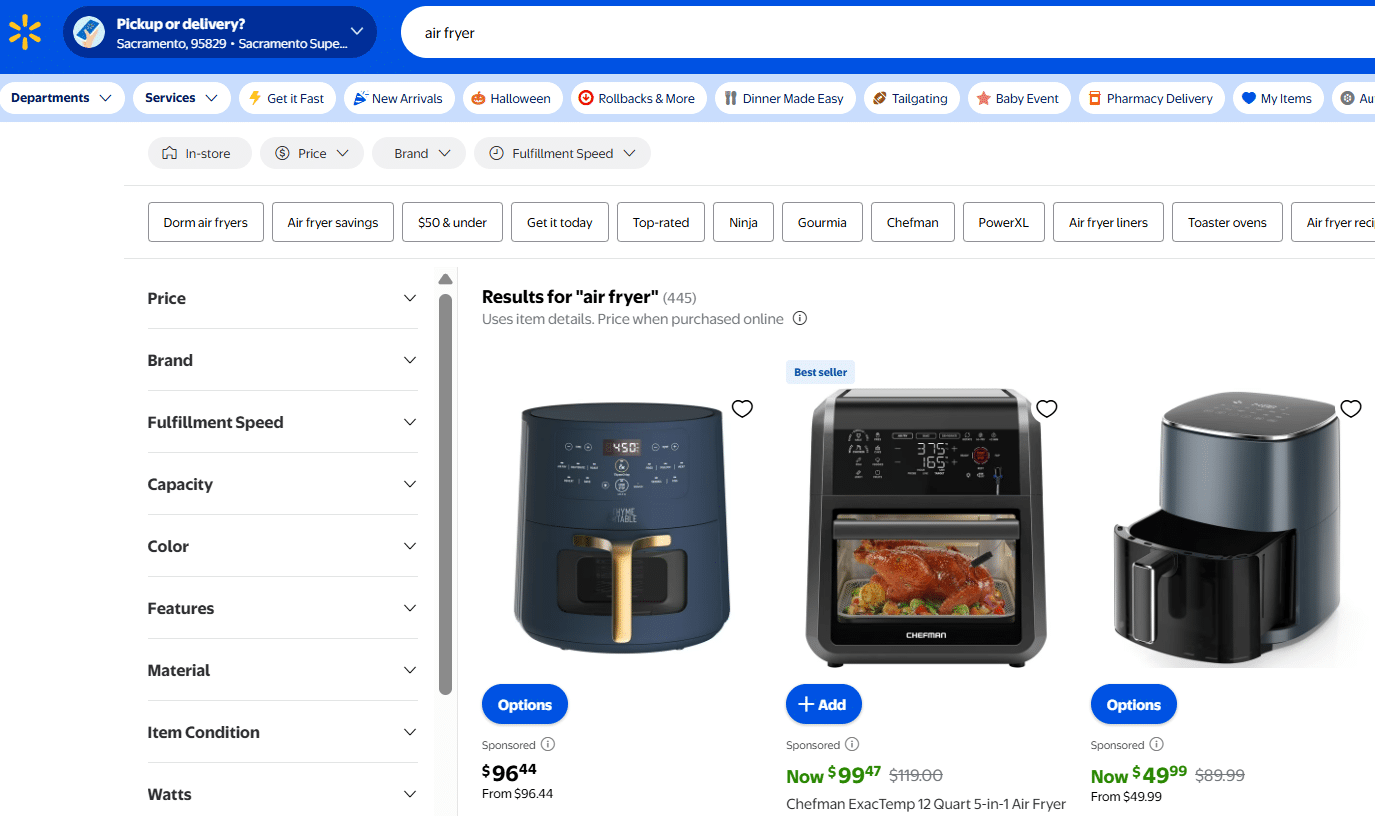Viewport: 1375px width, 816px height.
Task: Click Options under the blue air fryer
Action: [524, 704]
